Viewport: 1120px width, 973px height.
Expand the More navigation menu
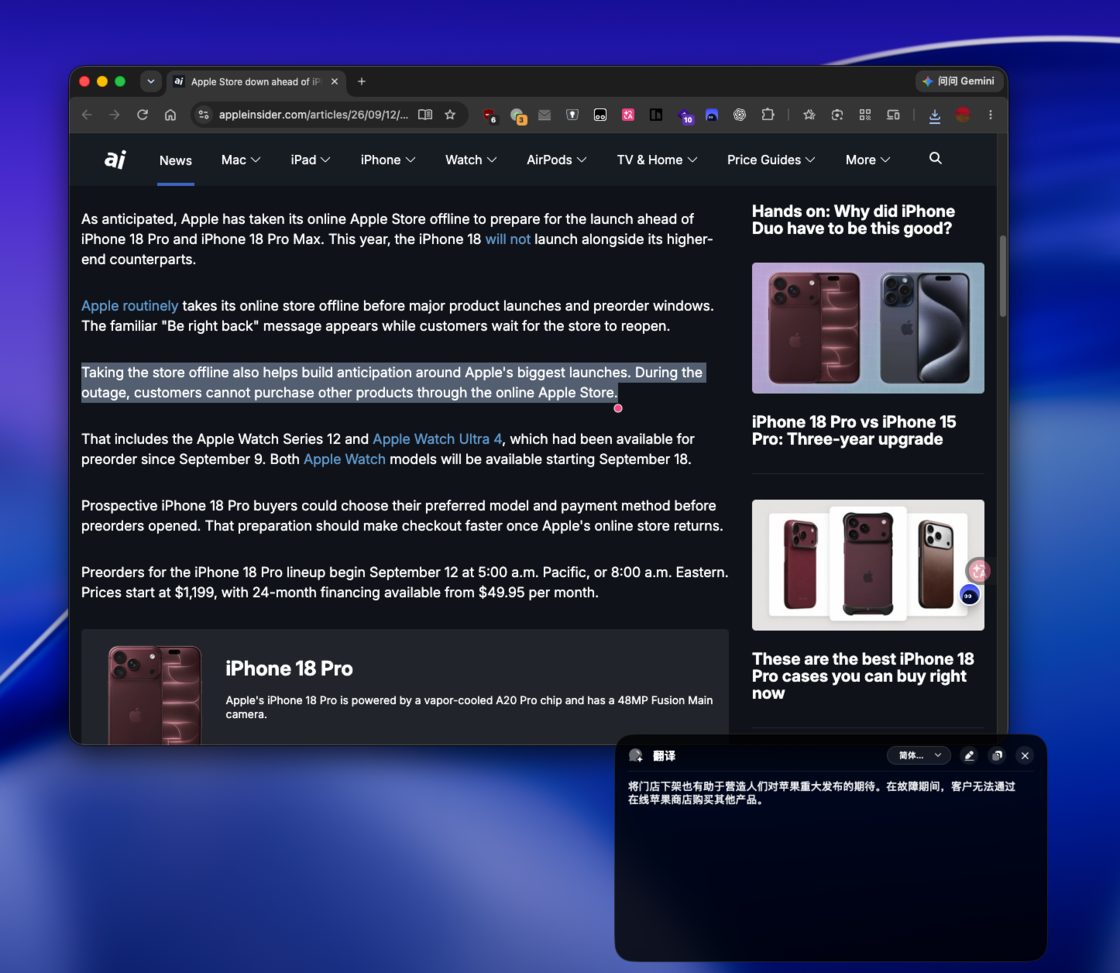pyautogui.click(x=868, y=160)
